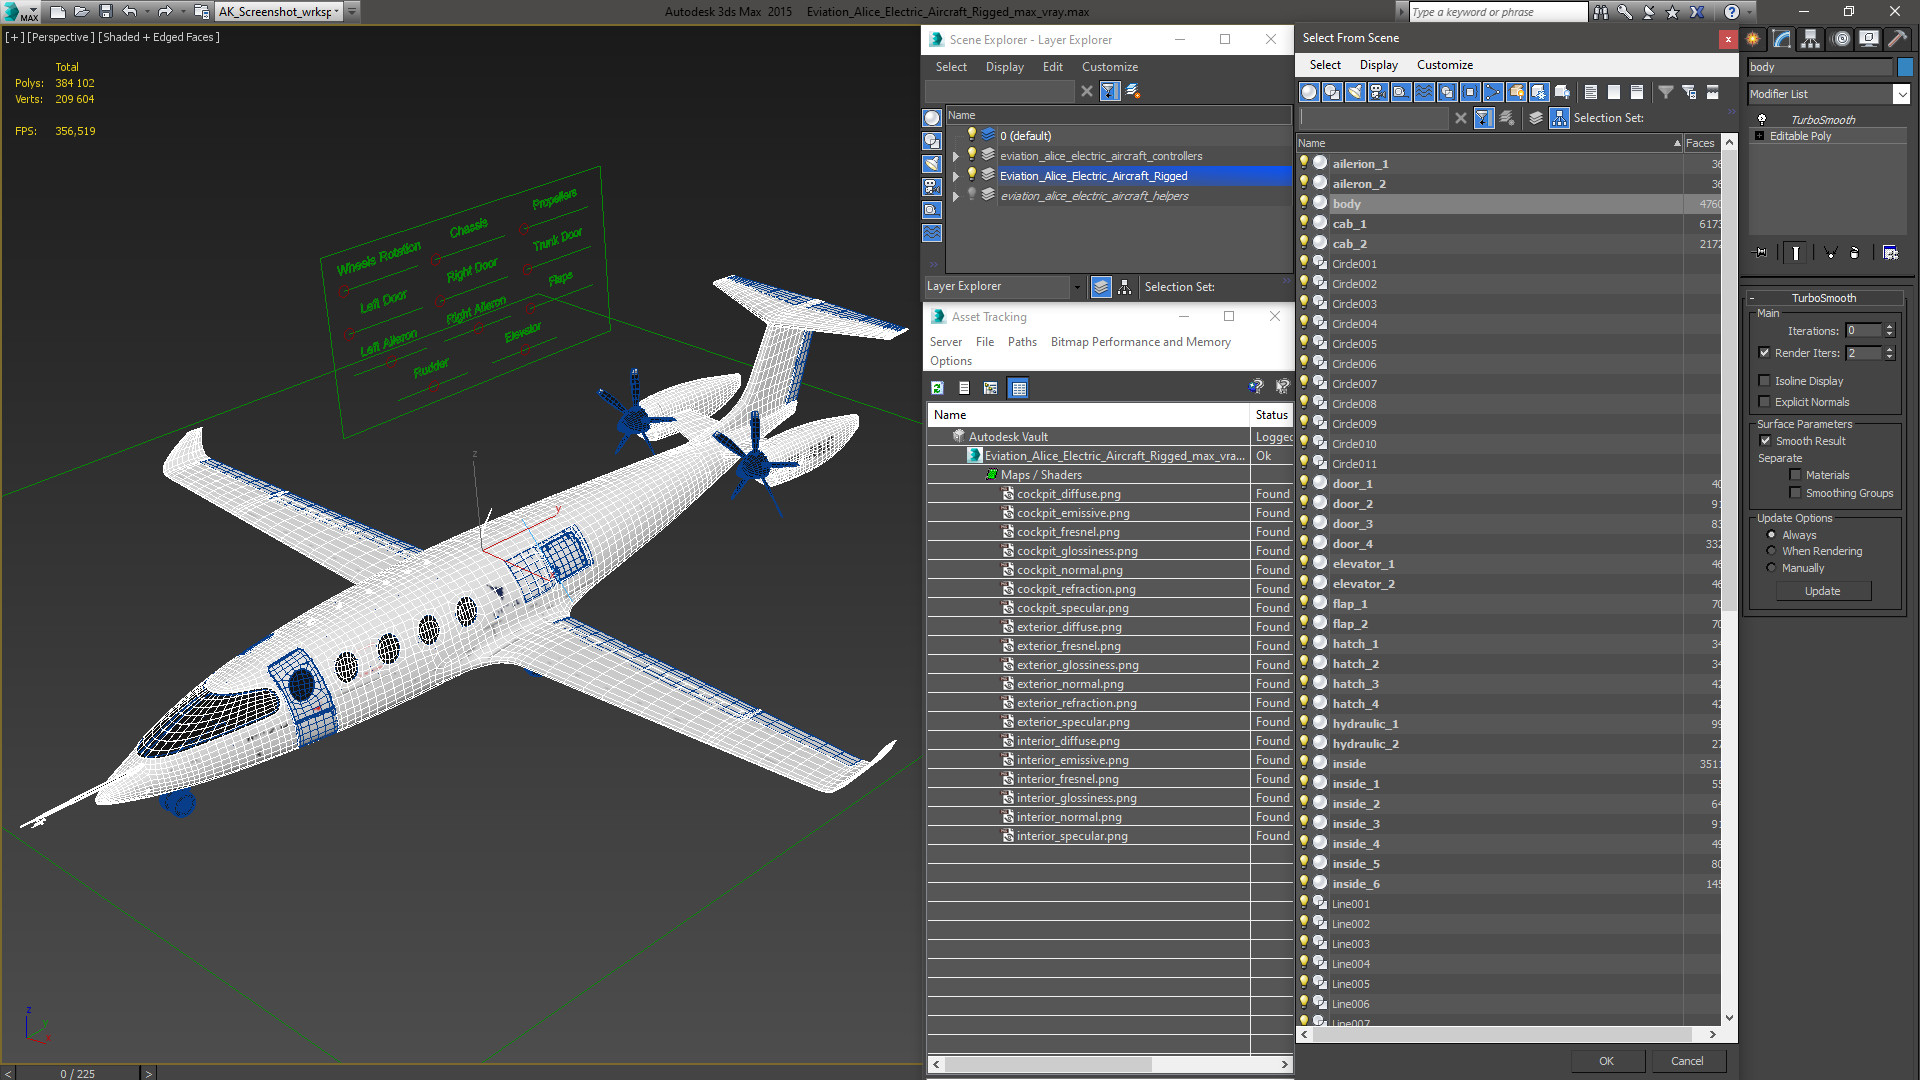The image size is (1920, 1080).
Task: Toggle visibility bulb of eviation_alice_electric_aircraft_helpers layer
Action: (x=970, y=195)
